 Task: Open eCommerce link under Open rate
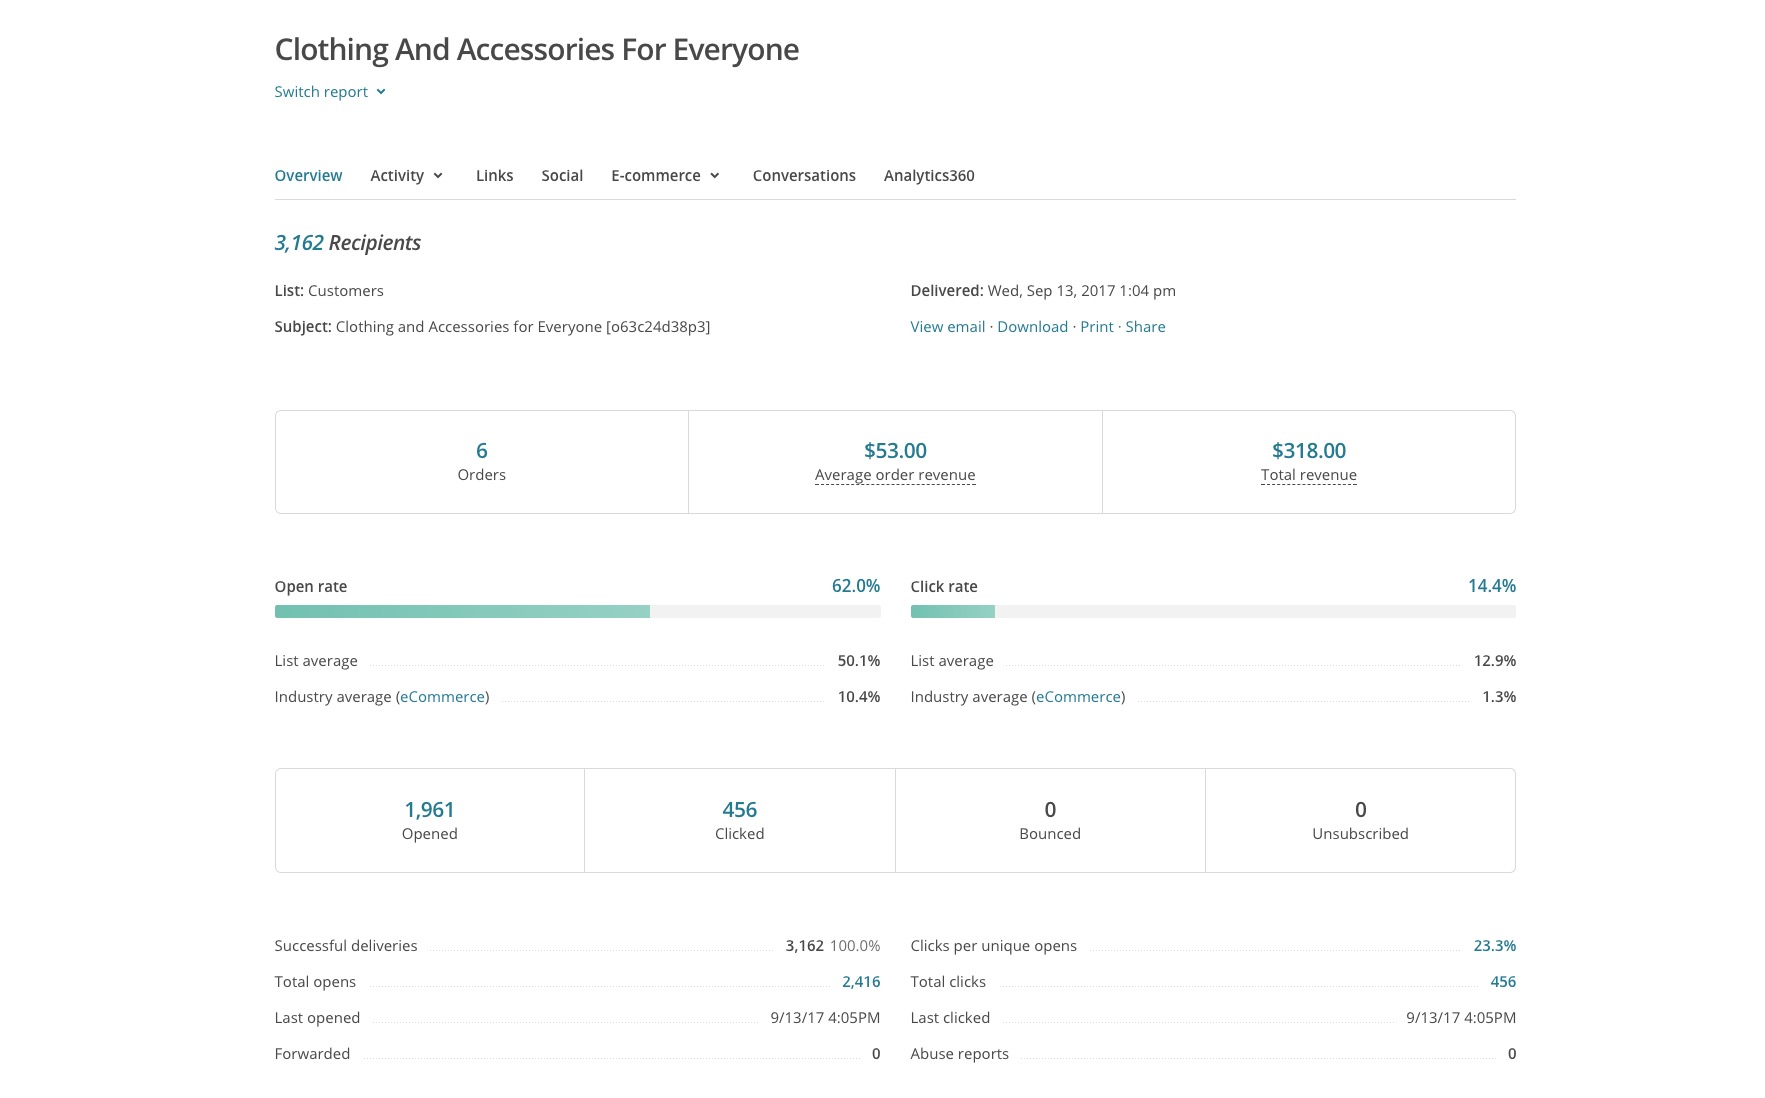(x=442, y=697)
